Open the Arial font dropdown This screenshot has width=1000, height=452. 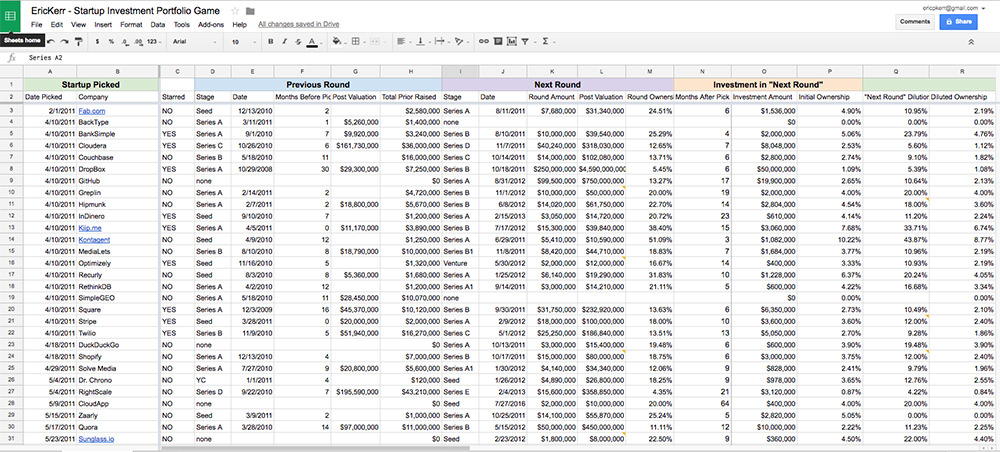[x=195, y=41]
